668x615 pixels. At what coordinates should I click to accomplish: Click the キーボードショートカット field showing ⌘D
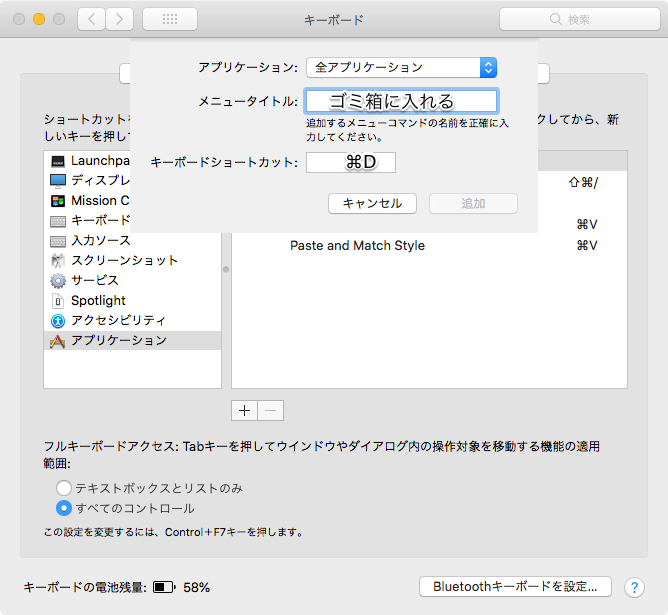coord(351,162)
